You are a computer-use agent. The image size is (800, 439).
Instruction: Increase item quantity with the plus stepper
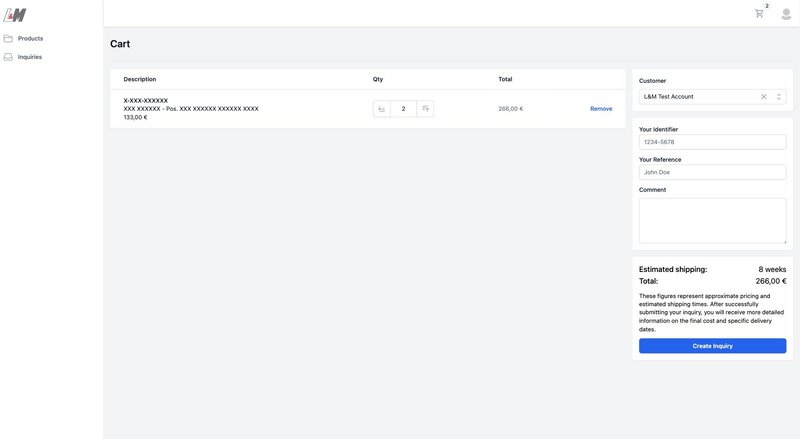coord(425,109)
